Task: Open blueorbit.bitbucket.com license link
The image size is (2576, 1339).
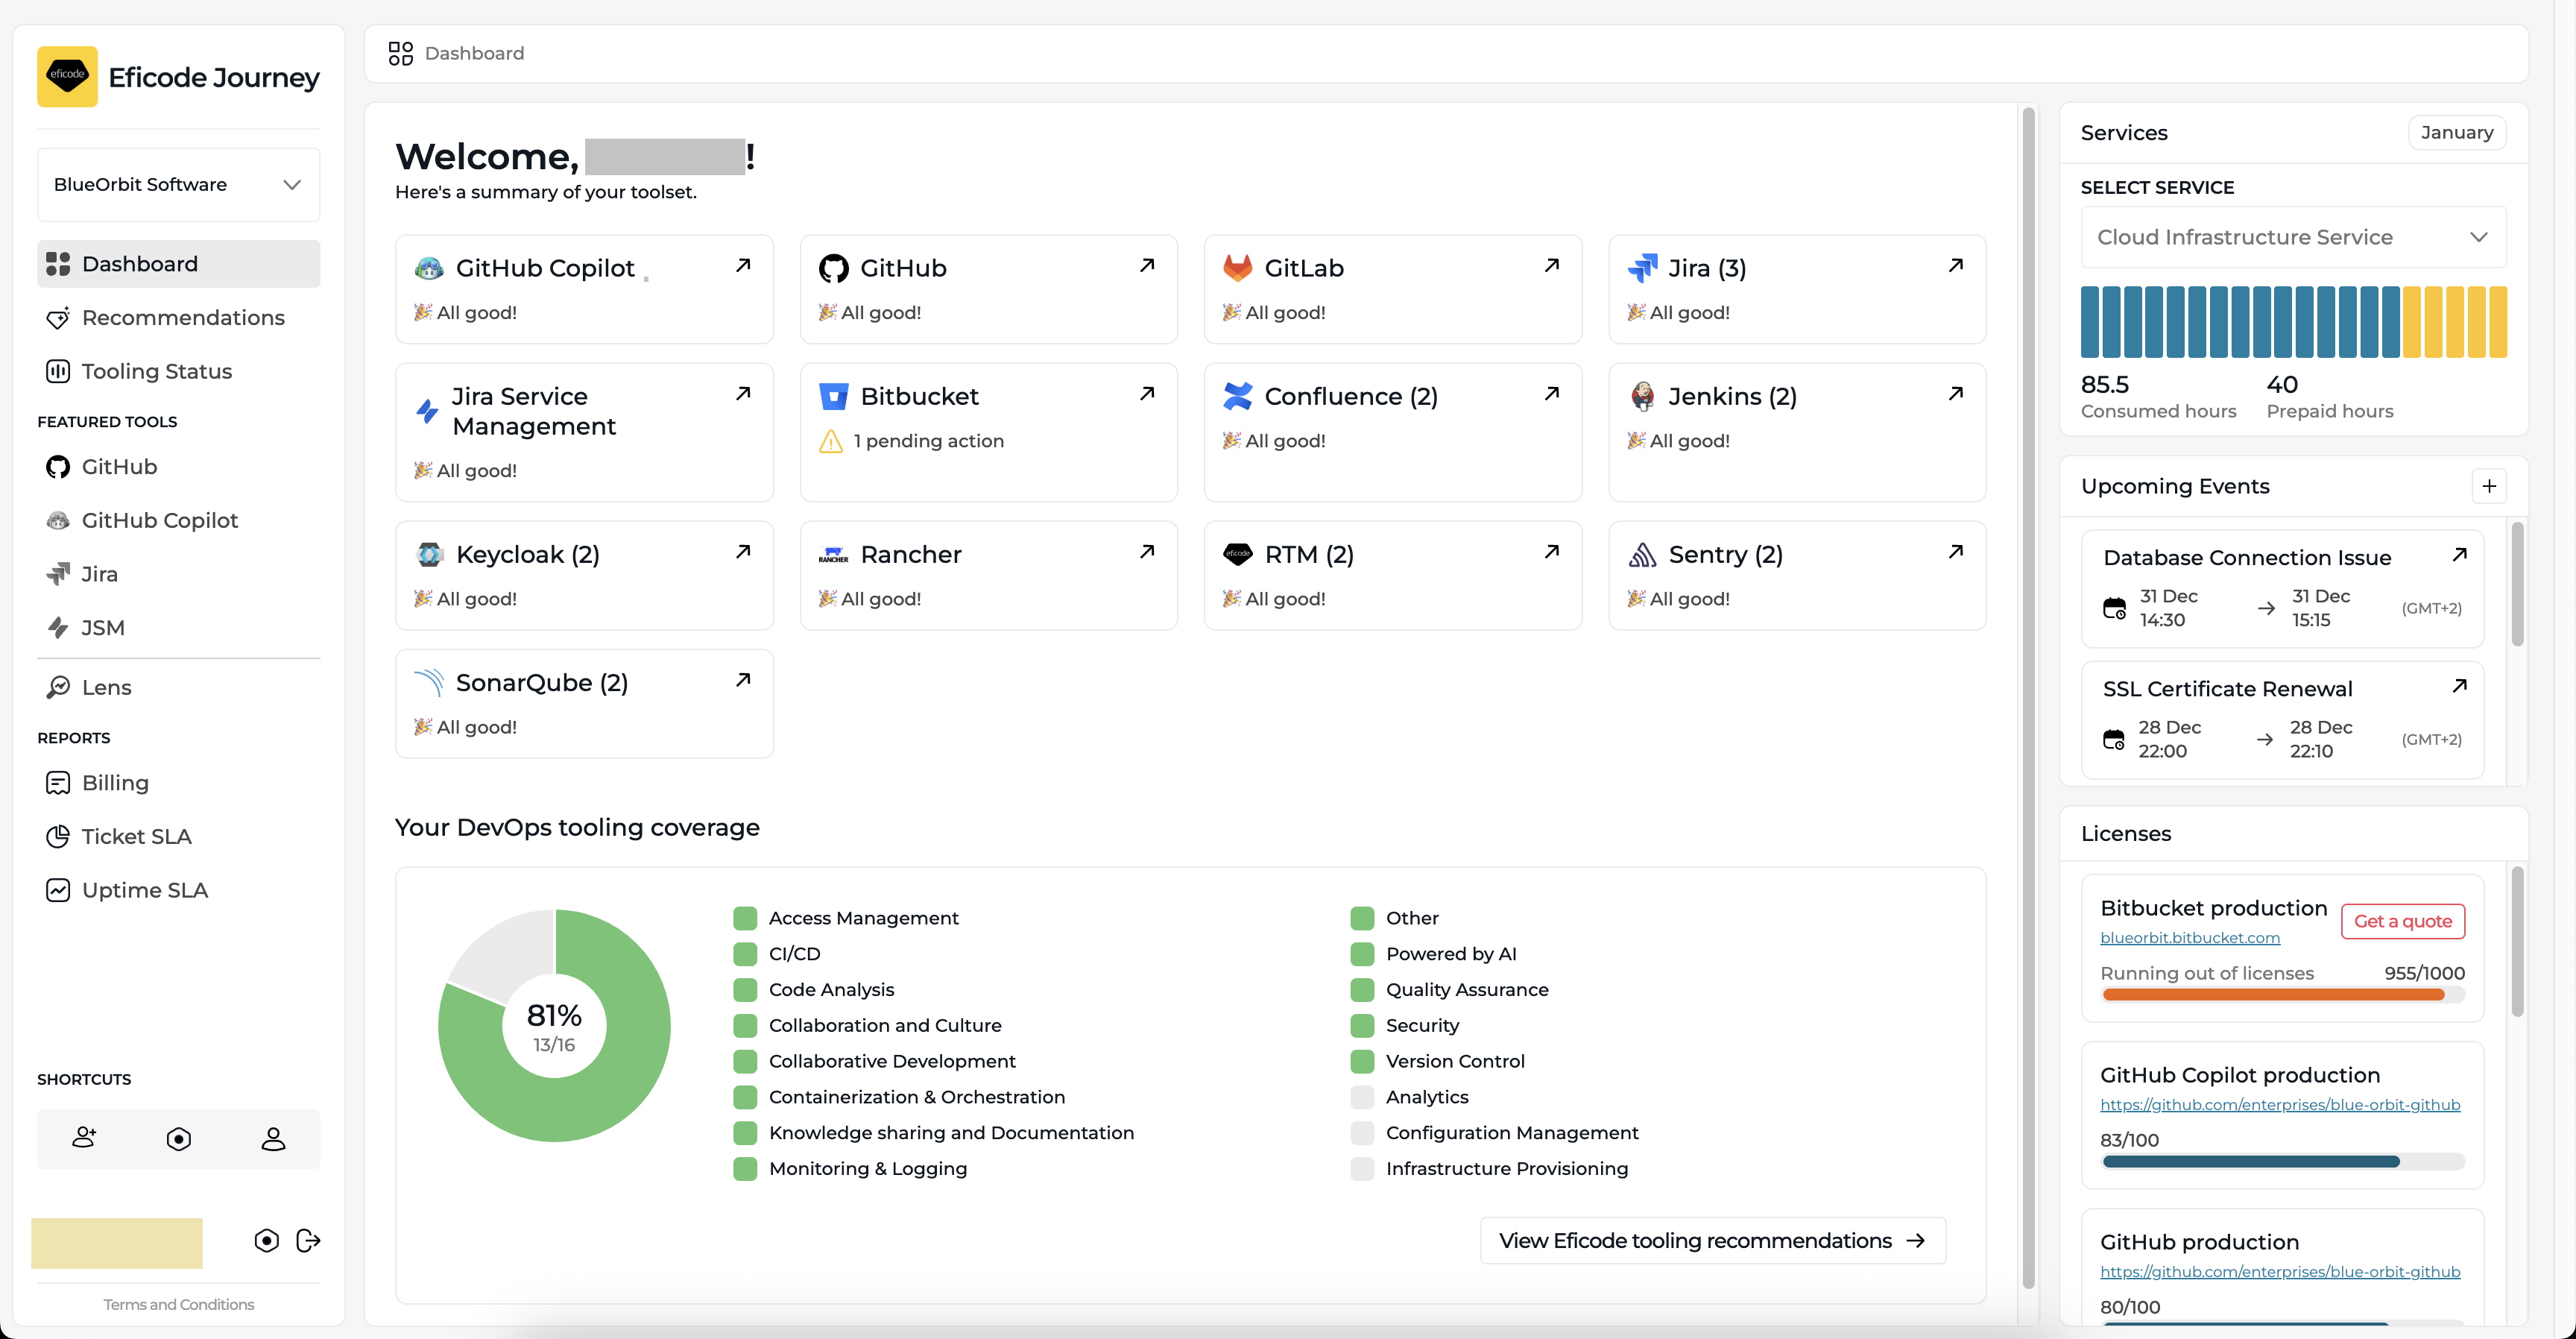Action: pyautogui.click(x=2189, y=937)
